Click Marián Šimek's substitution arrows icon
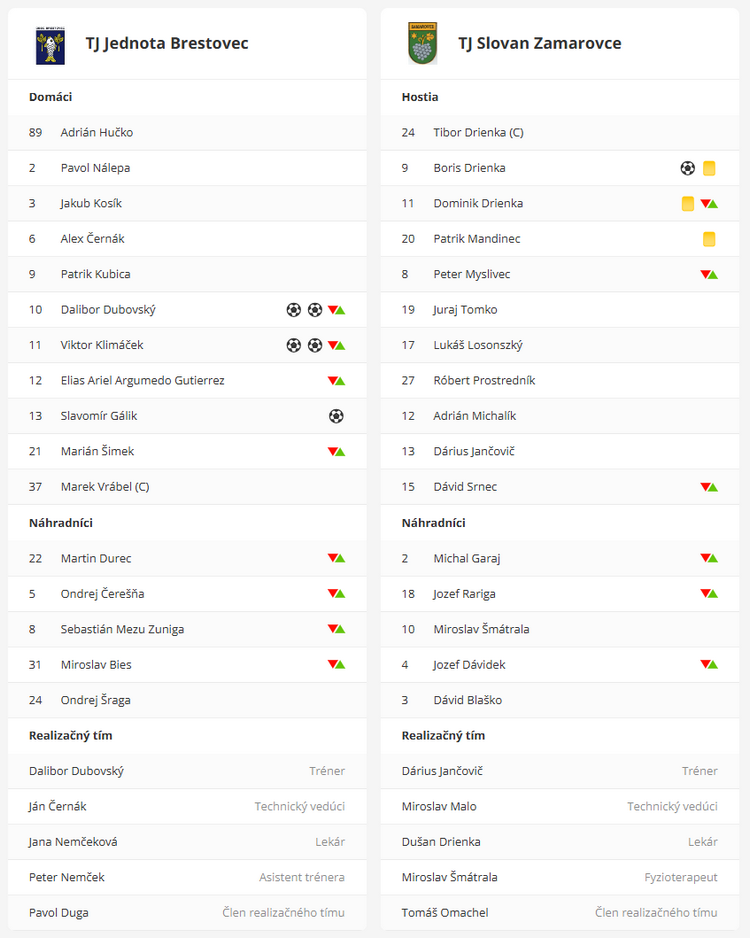750x938 pixels. point(336,451)
